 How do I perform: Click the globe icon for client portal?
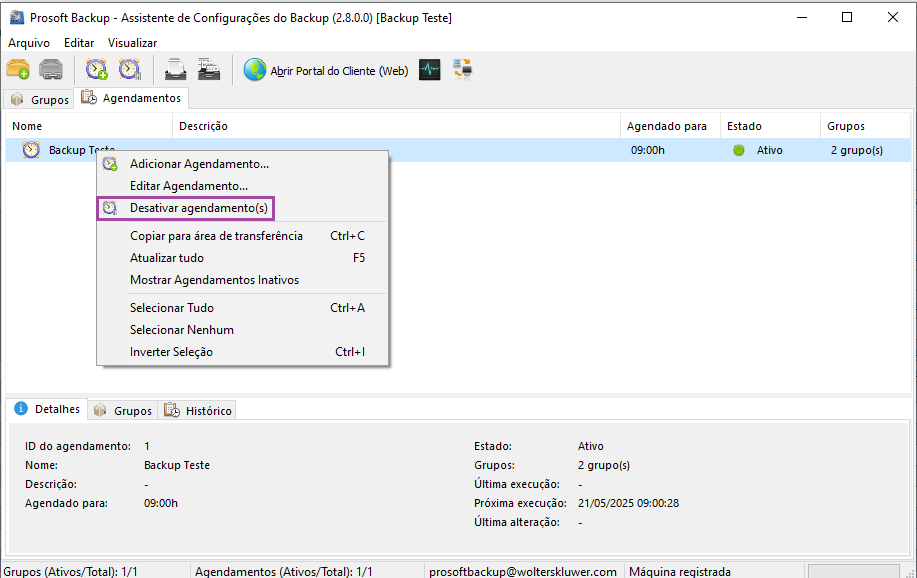254,70
